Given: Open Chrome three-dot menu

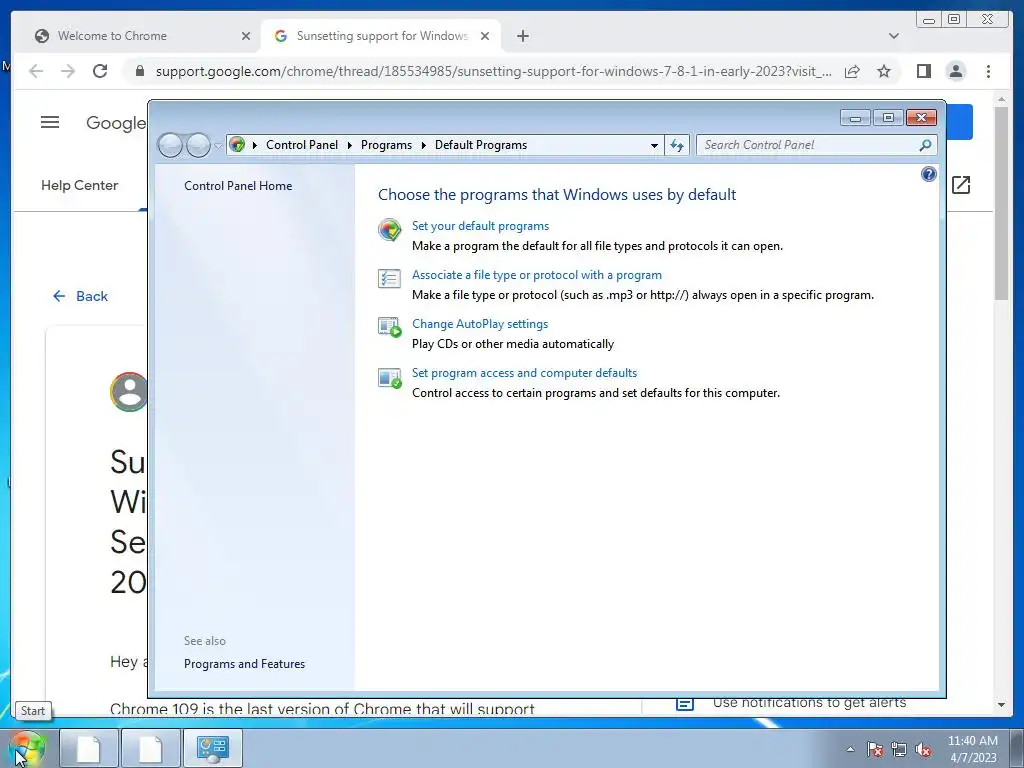Looking at the screenshot, I should click(988, 71).
